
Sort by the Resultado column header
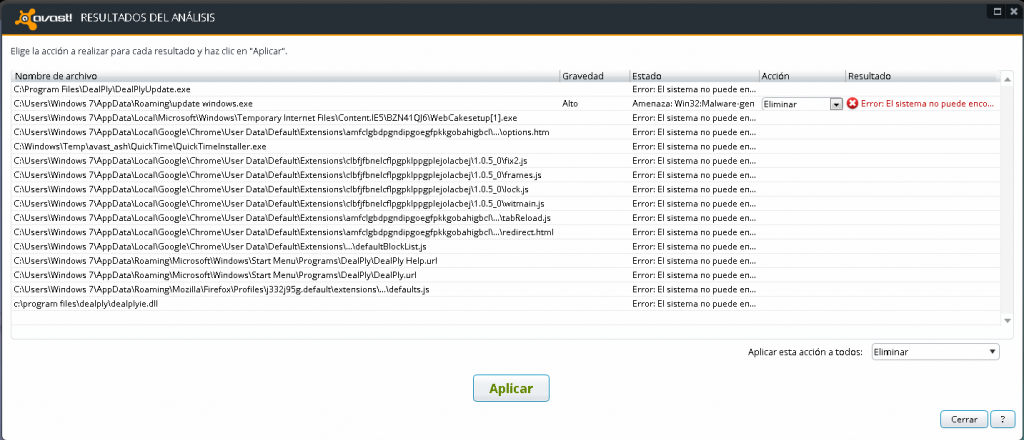click(x=921, y=76)
